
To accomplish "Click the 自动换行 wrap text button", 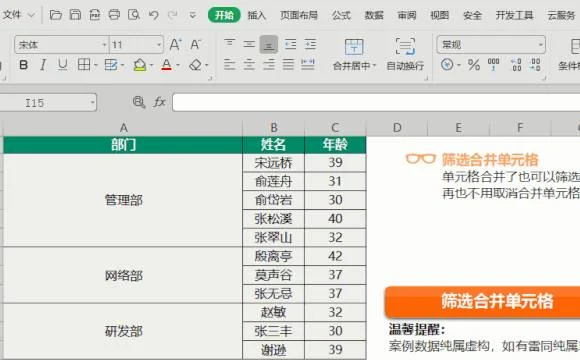I will coord(405,54).
